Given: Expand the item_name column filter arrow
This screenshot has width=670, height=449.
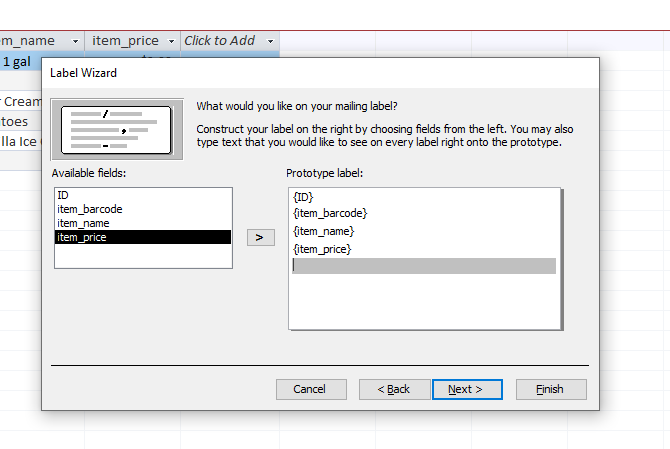Looking at the screenshot, I should [76, 41].
